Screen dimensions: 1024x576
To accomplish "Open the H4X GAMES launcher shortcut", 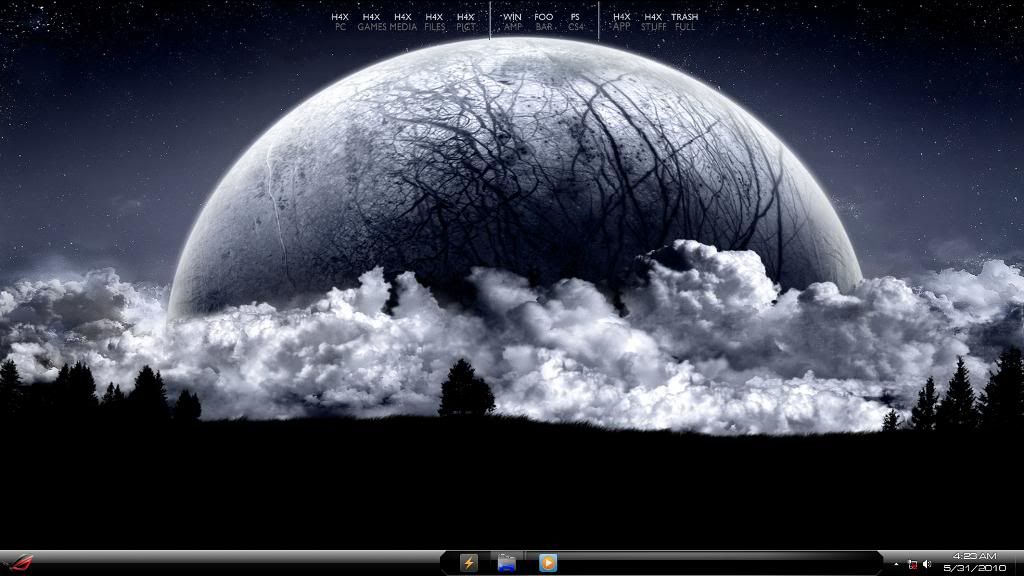I will pos(371,22).
